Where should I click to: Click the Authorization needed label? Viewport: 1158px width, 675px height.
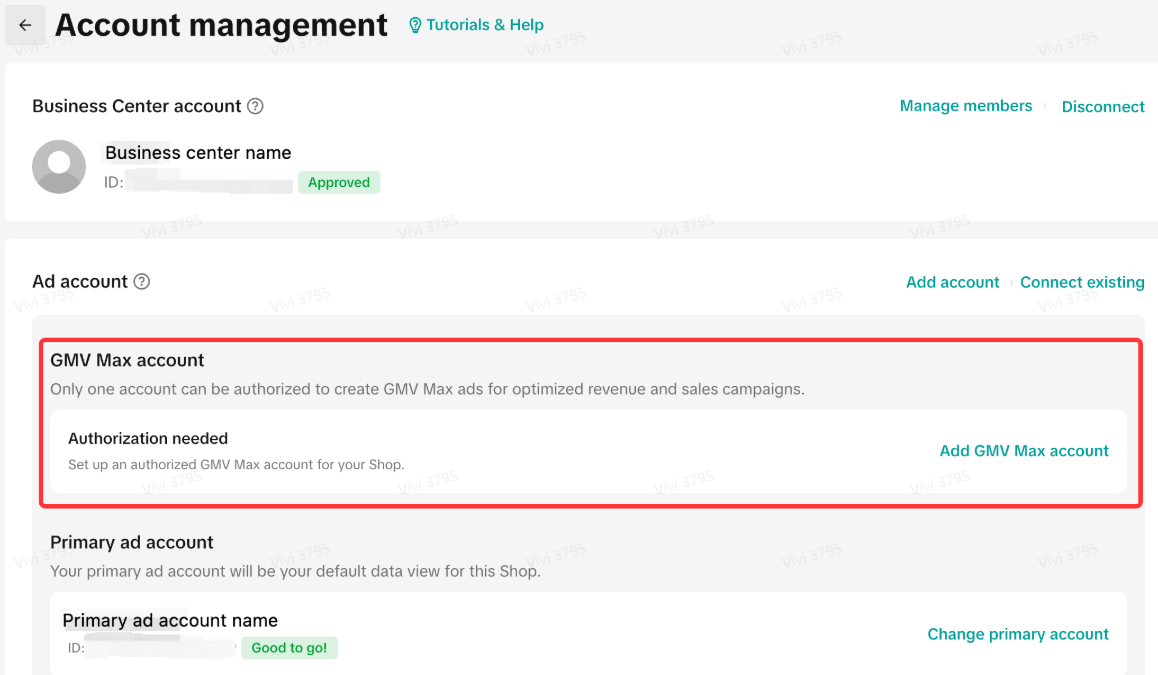pos(148,438)
